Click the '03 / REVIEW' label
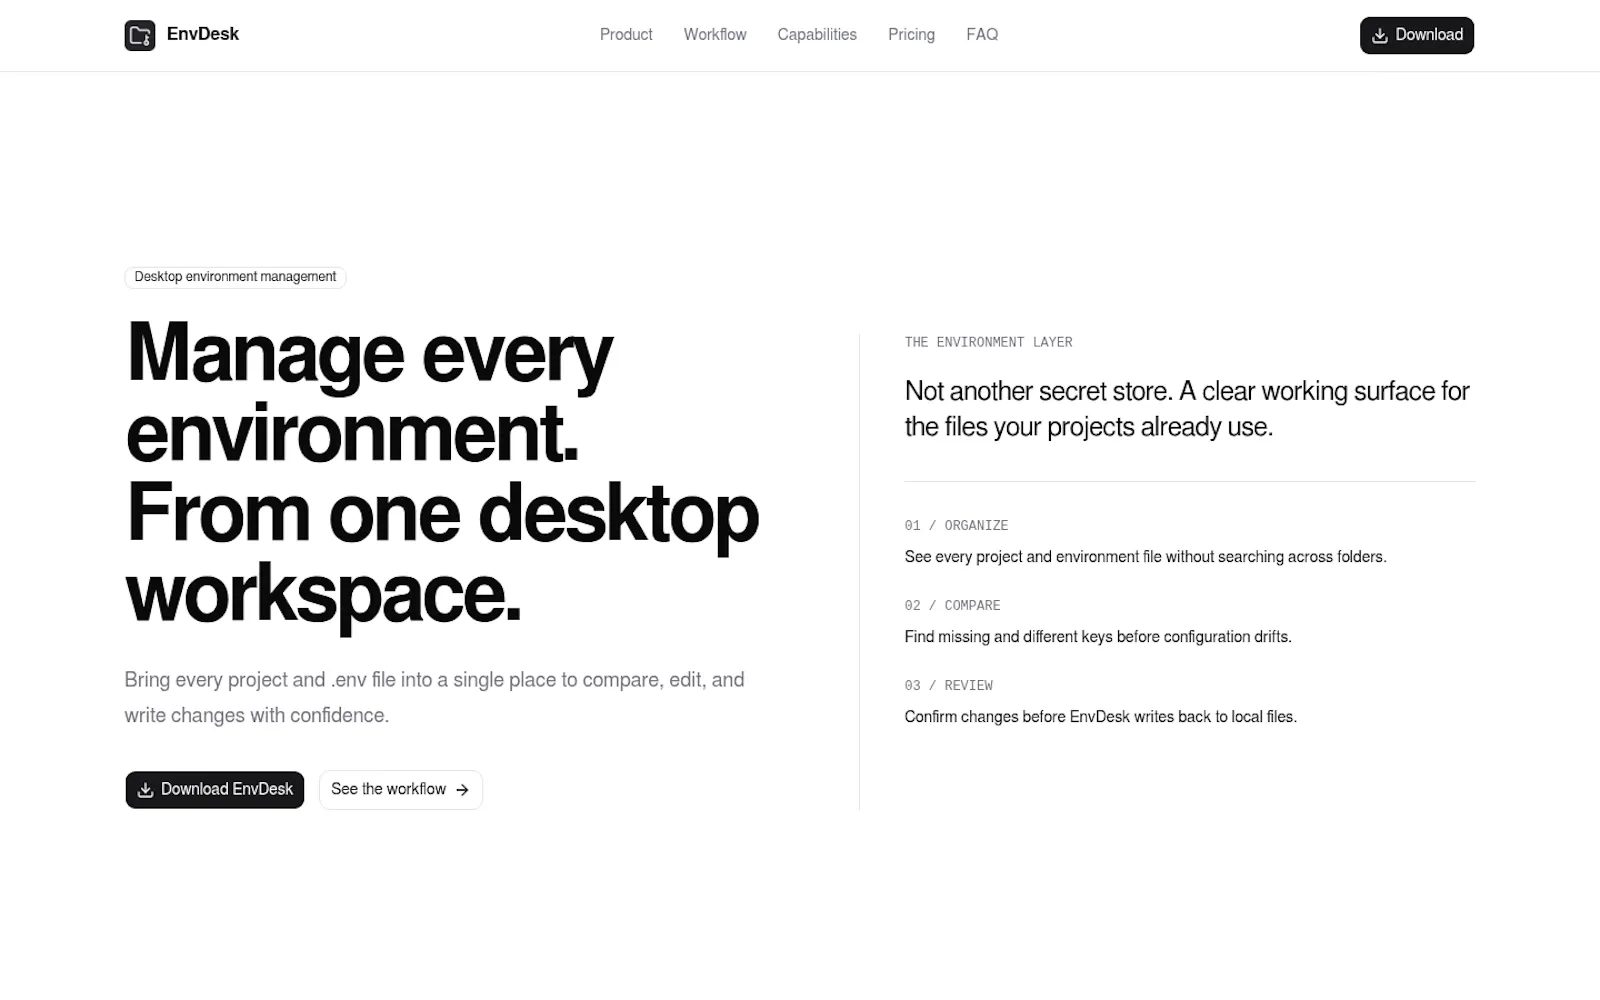 pos(948,685)
